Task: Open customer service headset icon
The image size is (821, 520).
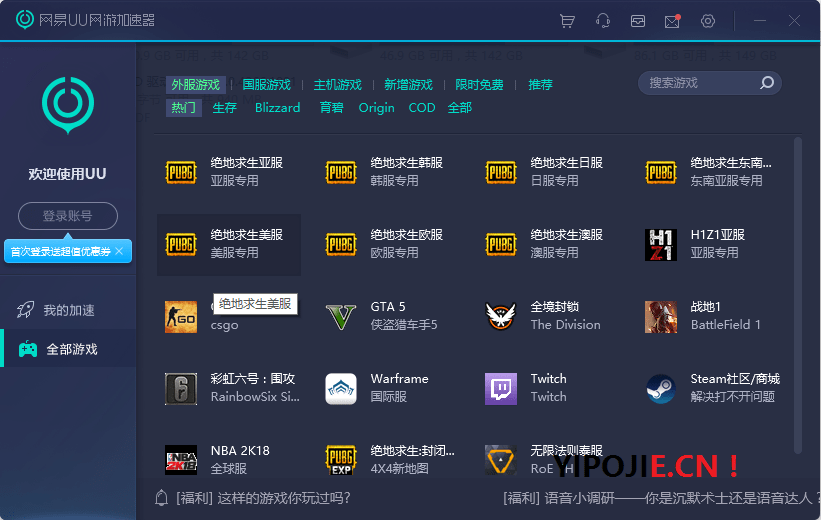Action: [603, 21]
